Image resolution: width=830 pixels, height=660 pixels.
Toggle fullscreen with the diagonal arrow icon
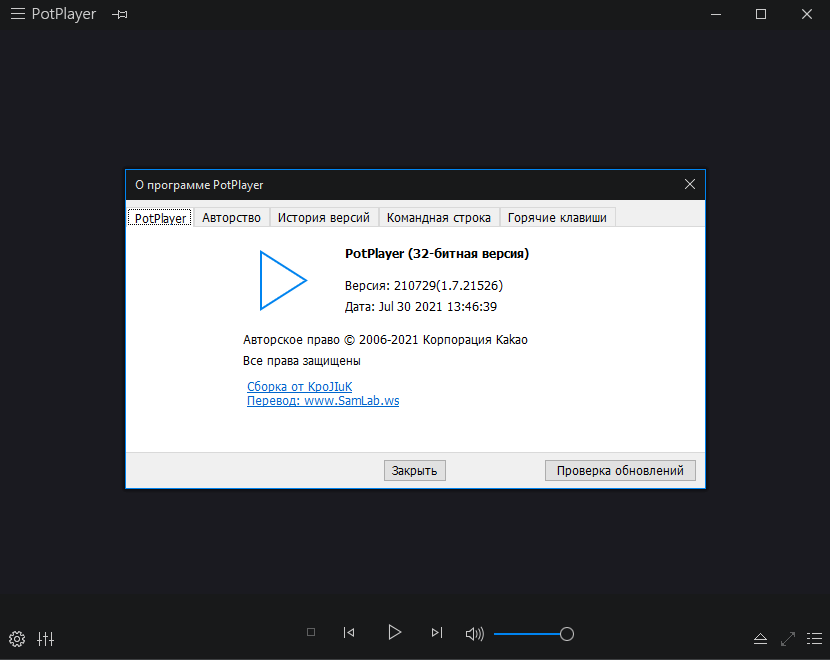(x=788, y=639)
